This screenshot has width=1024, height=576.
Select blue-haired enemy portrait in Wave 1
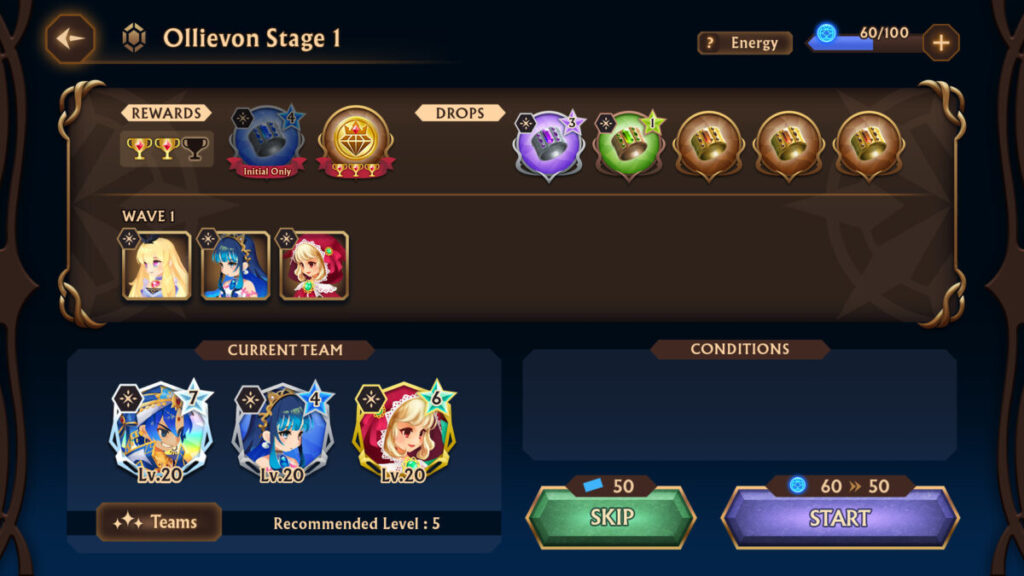pos(235,265)
